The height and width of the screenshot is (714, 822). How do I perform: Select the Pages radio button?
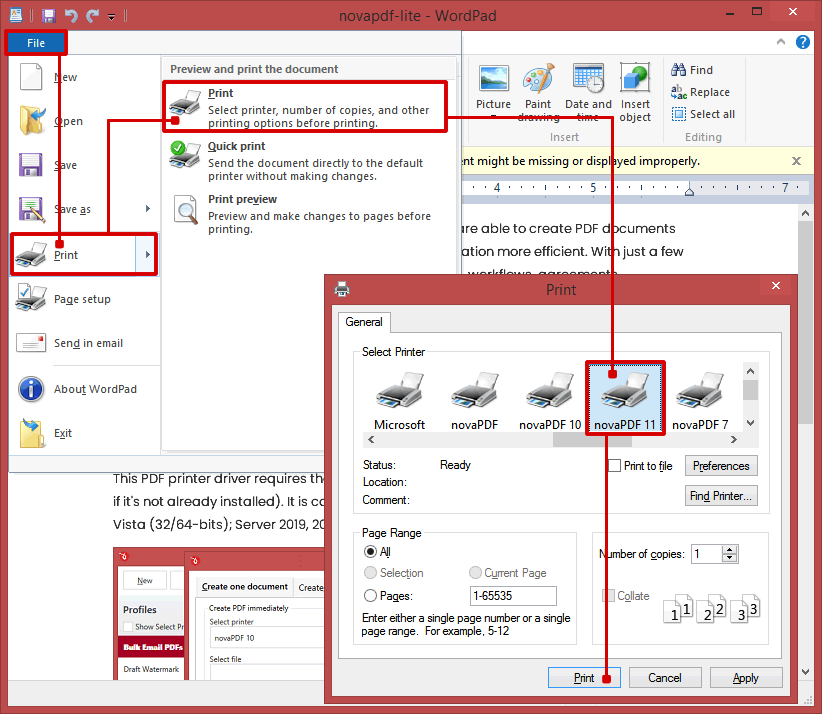pyautogui.click(x=370, y=596)
